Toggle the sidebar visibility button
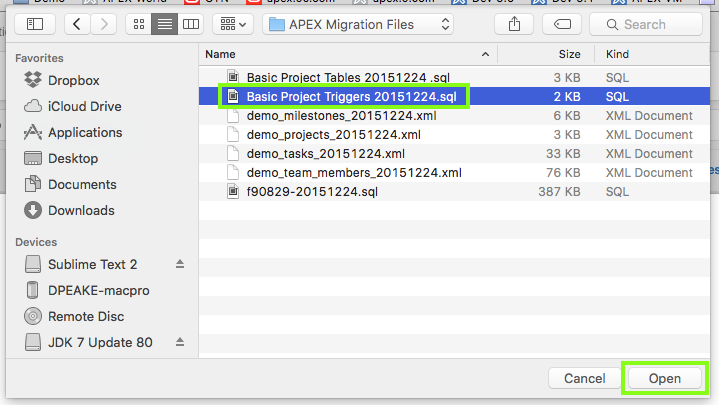719x405 pixels. [35, 24]
